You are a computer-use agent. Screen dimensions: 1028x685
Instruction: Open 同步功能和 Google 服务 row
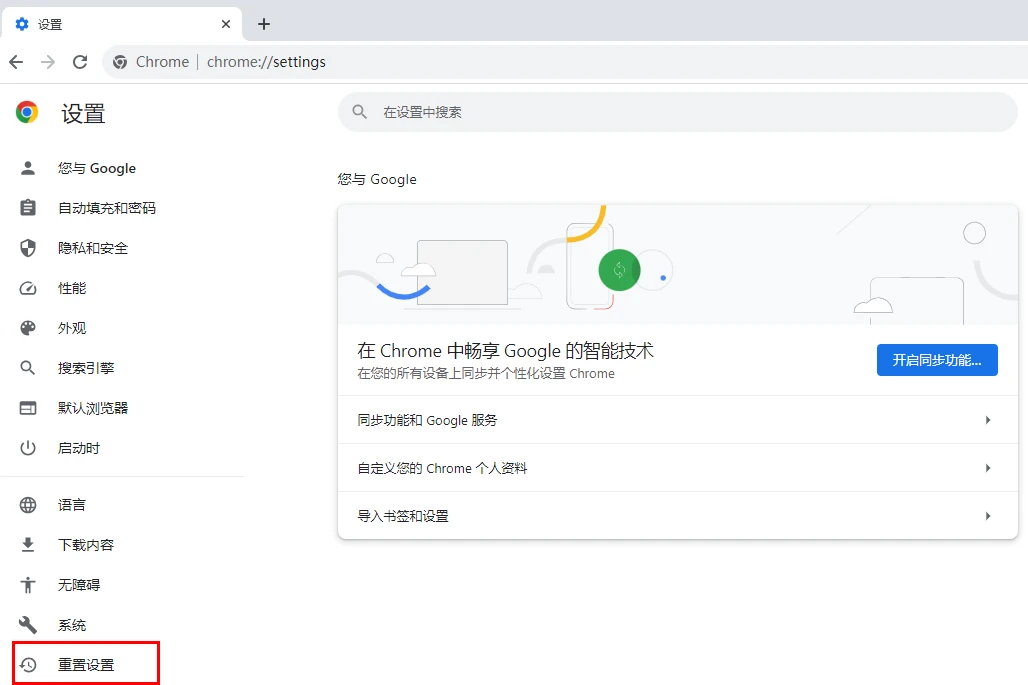677,420
